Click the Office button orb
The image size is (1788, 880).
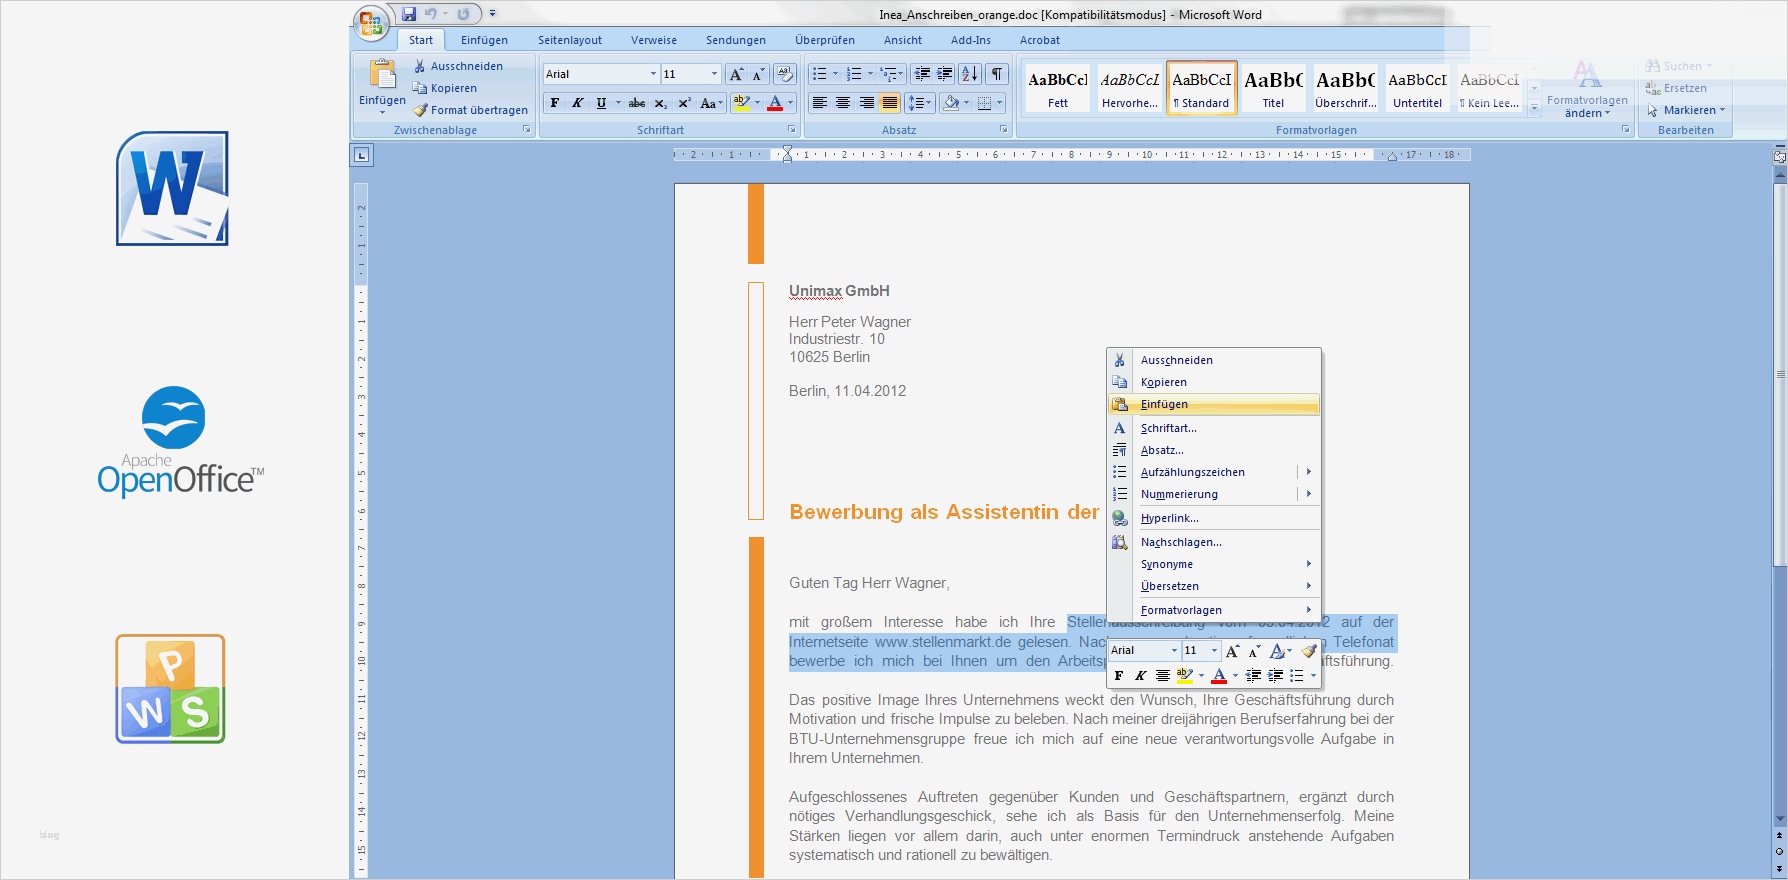[370, 22]
